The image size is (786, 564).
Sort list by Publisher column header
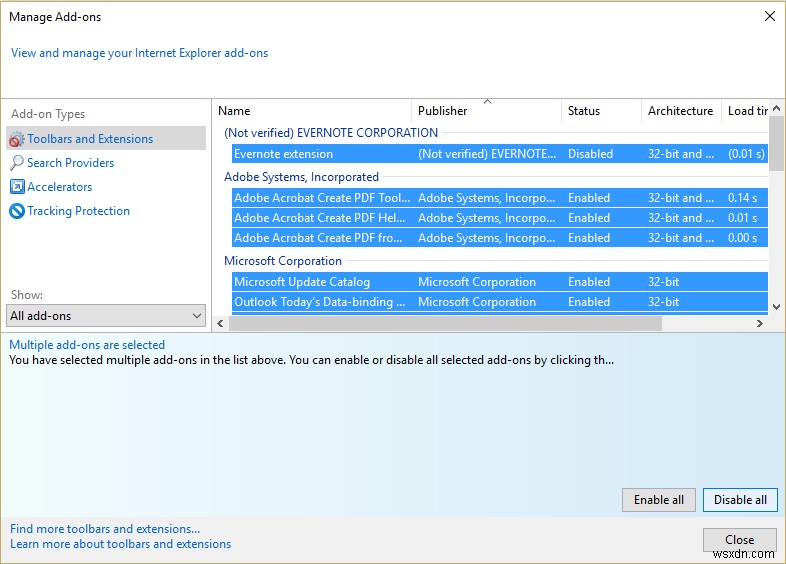[442, 111]
